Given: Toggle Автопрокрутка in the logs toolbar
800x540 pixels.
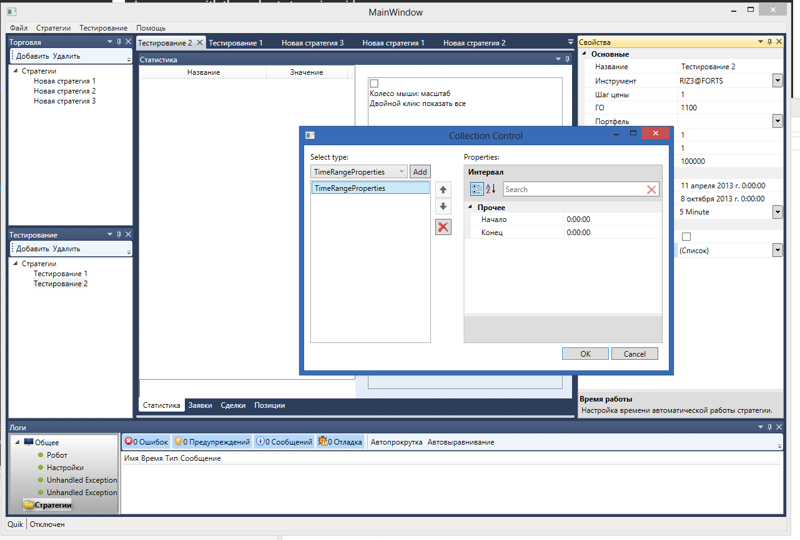Looking at the screenshot, I should [396, 441].
